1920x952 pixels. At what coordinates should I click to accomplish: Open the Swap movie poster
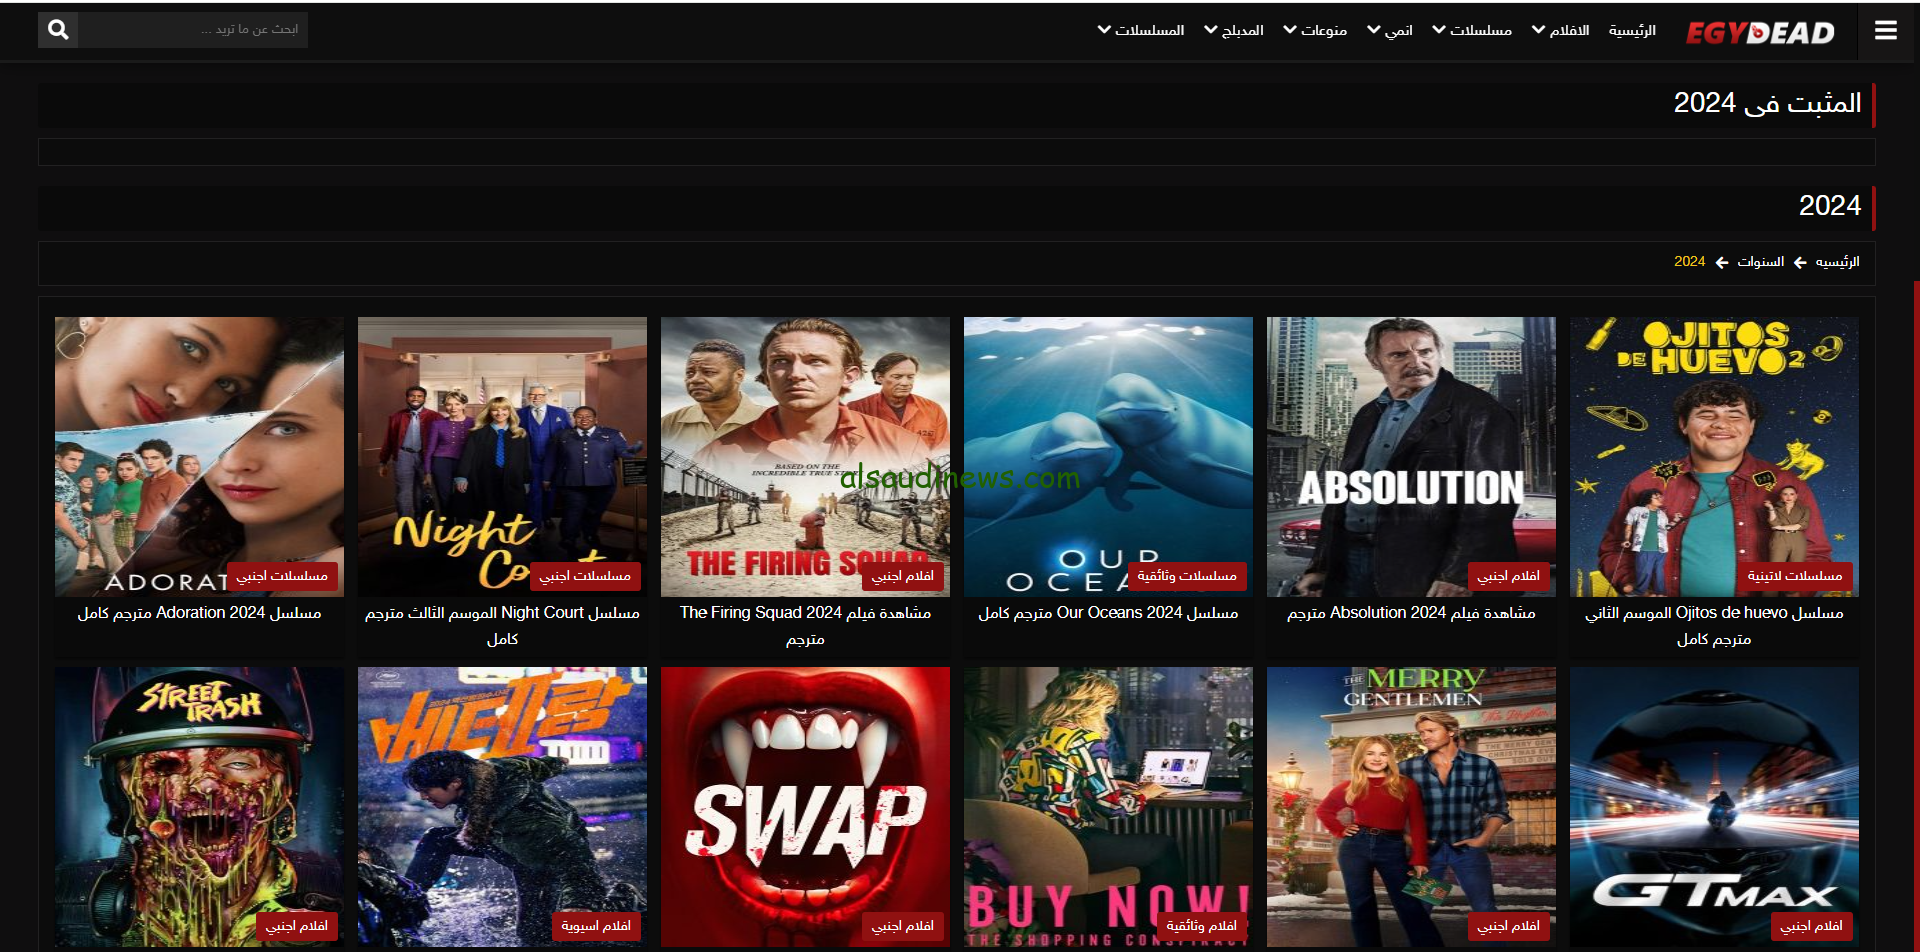click(x=805, y=807)
